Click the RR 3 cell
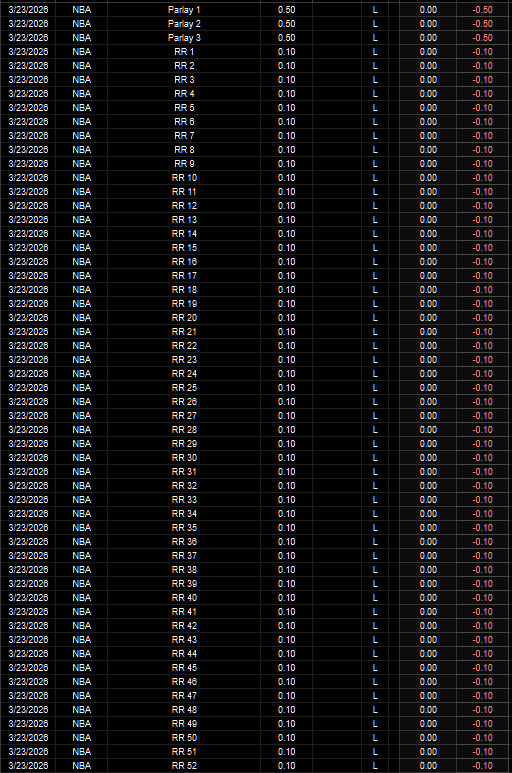This screenshot has width=512, height=773. tap(184, 80)
